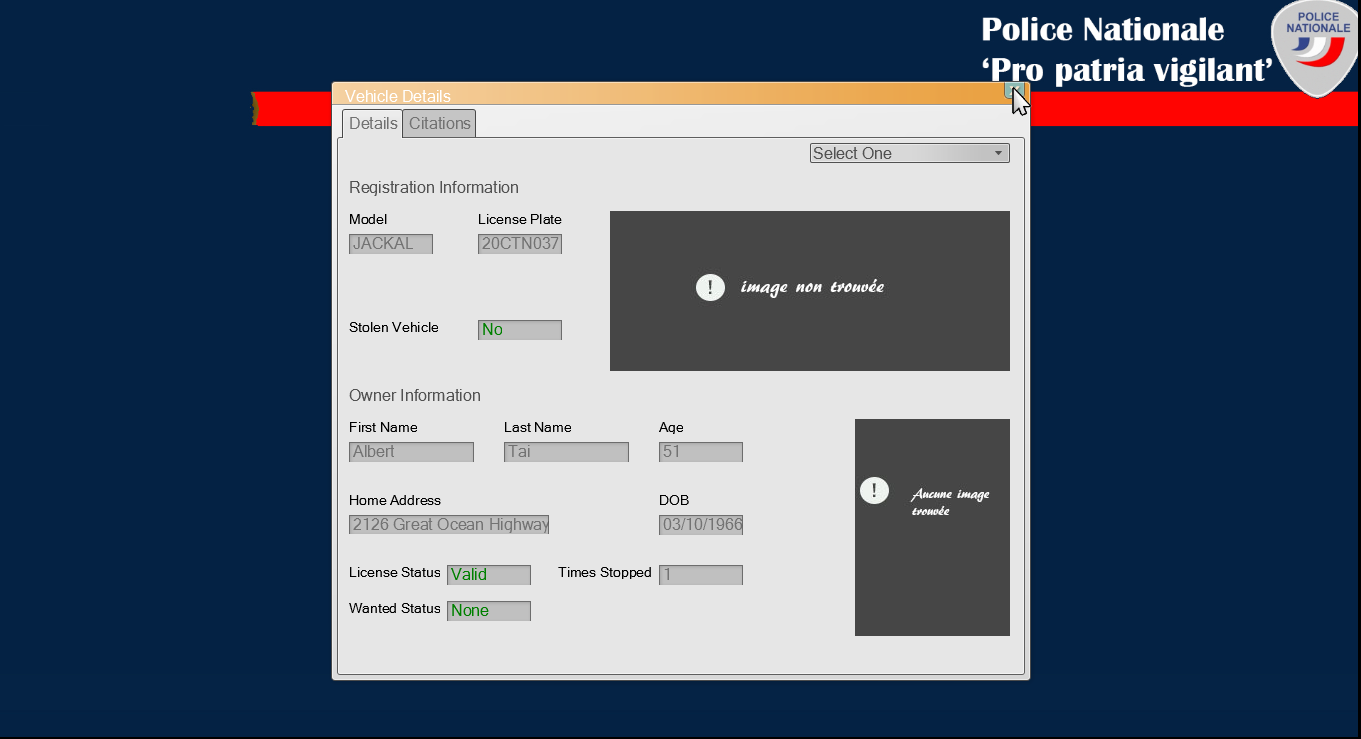Image resolution: width=1361 pixels, height=739 pixels.
Task: Switch to the Citations tab
Action: [439, 124]
